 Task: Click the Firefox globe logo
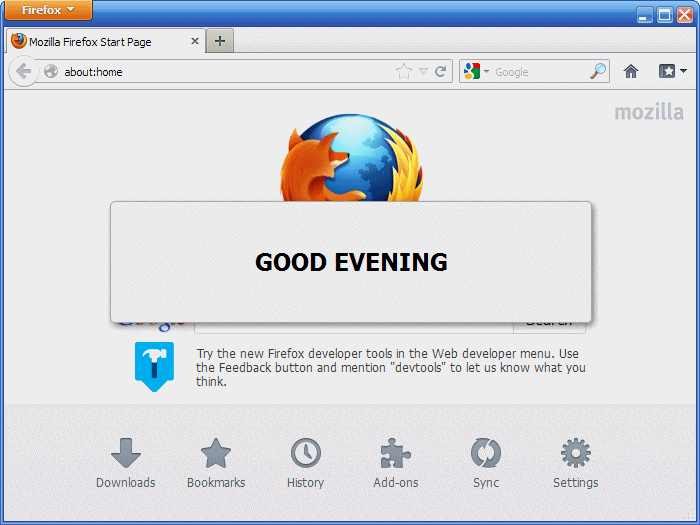tap(351, 157)
